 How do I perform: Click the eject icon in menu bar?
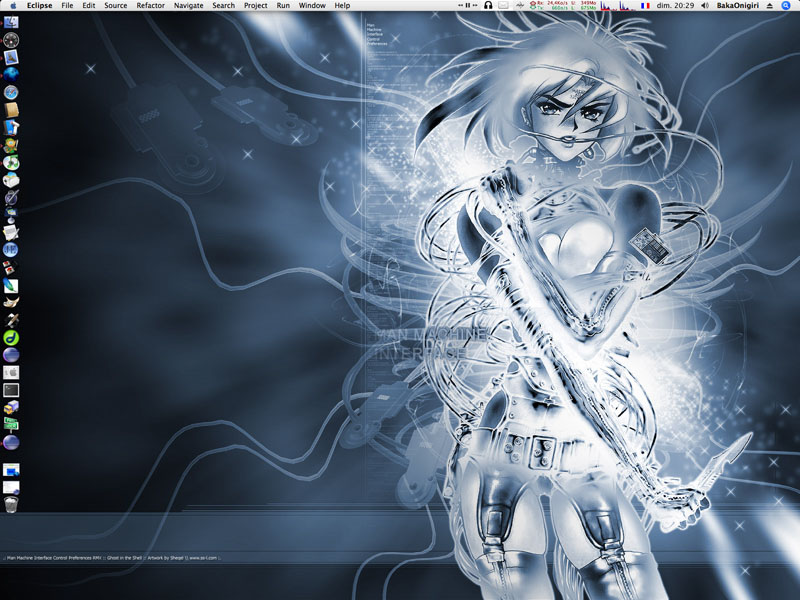[x=770, y=6]
